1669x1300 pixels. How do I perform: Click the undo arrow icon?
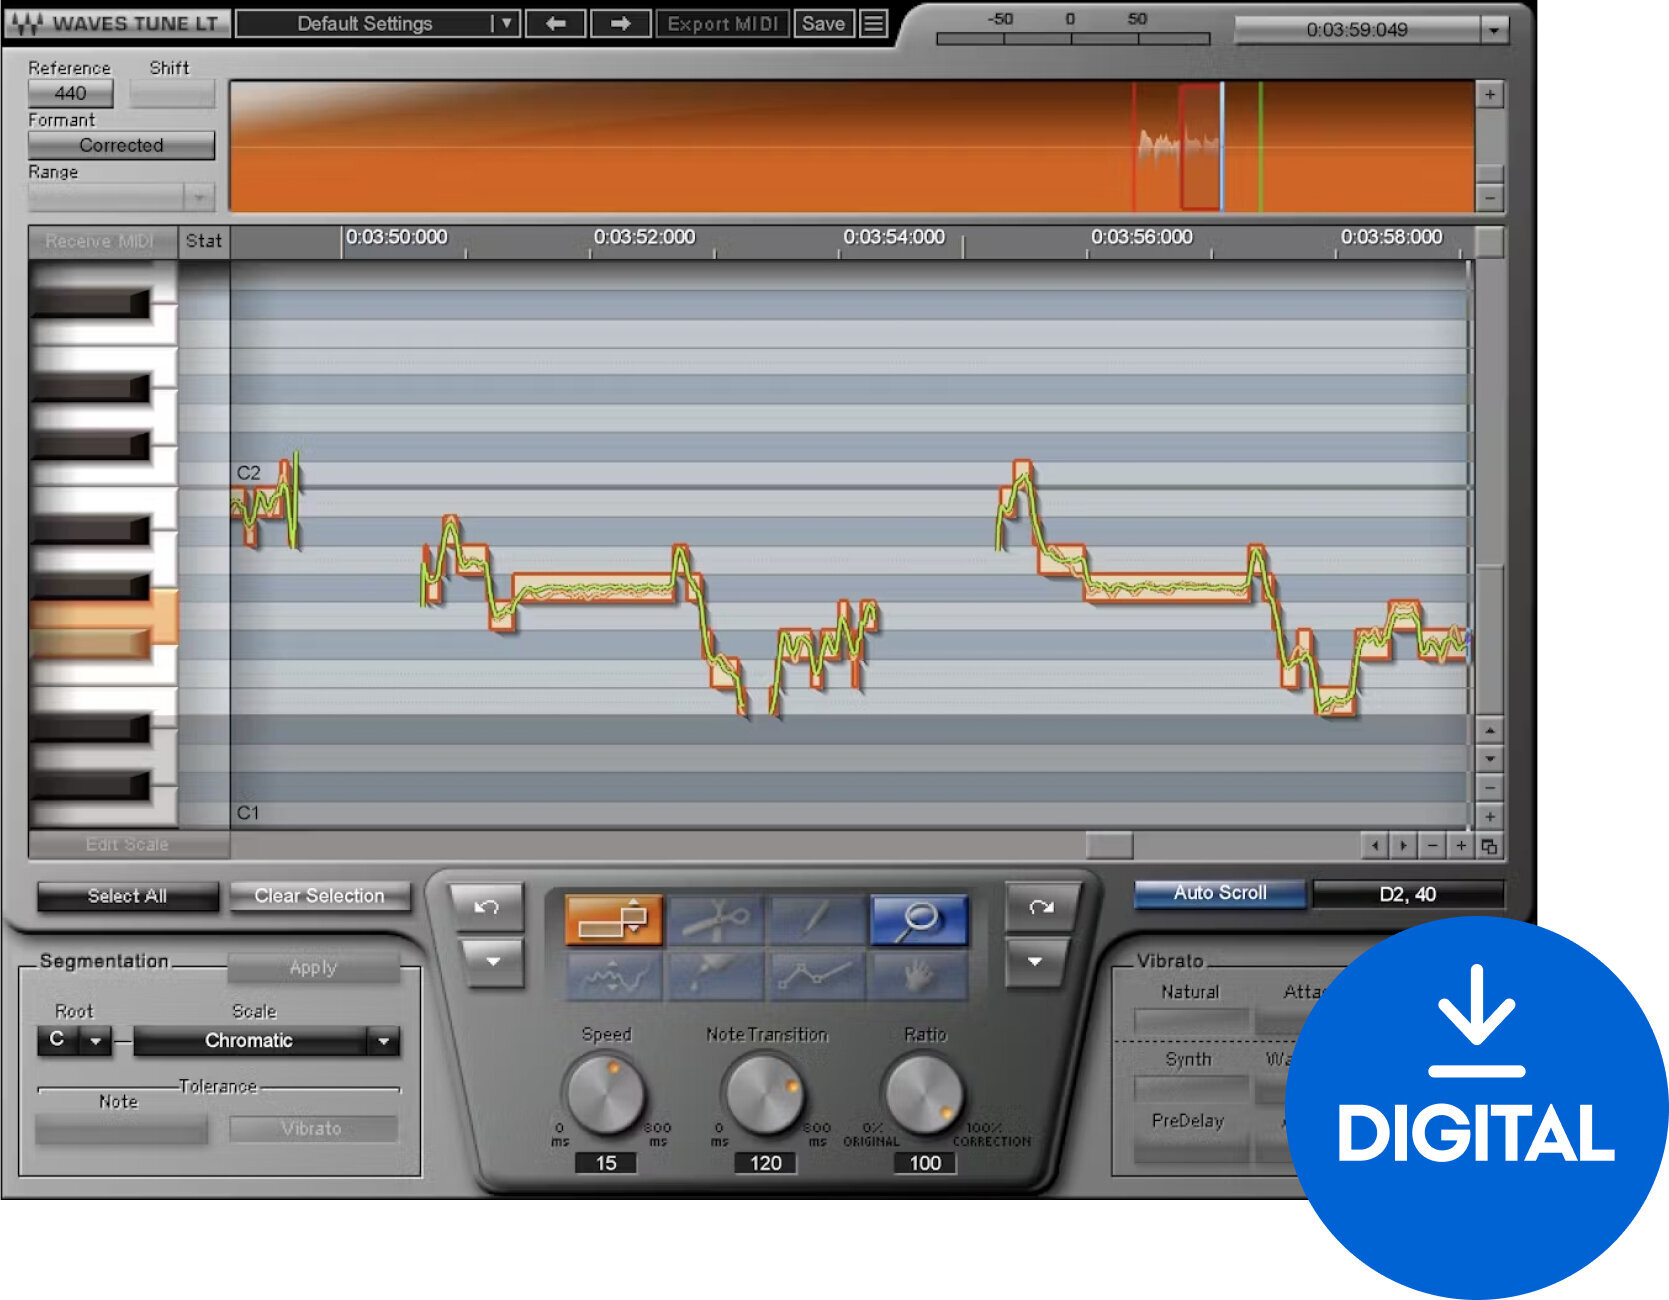coord(486,908)
